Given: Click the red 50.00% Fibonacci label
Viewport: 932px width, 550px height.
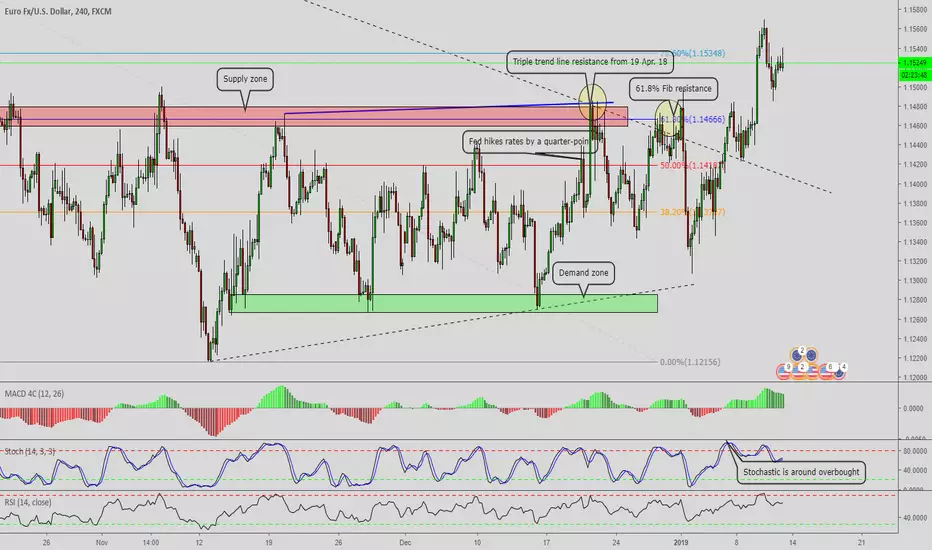Looking at the screenshot, I should (692, 165).
